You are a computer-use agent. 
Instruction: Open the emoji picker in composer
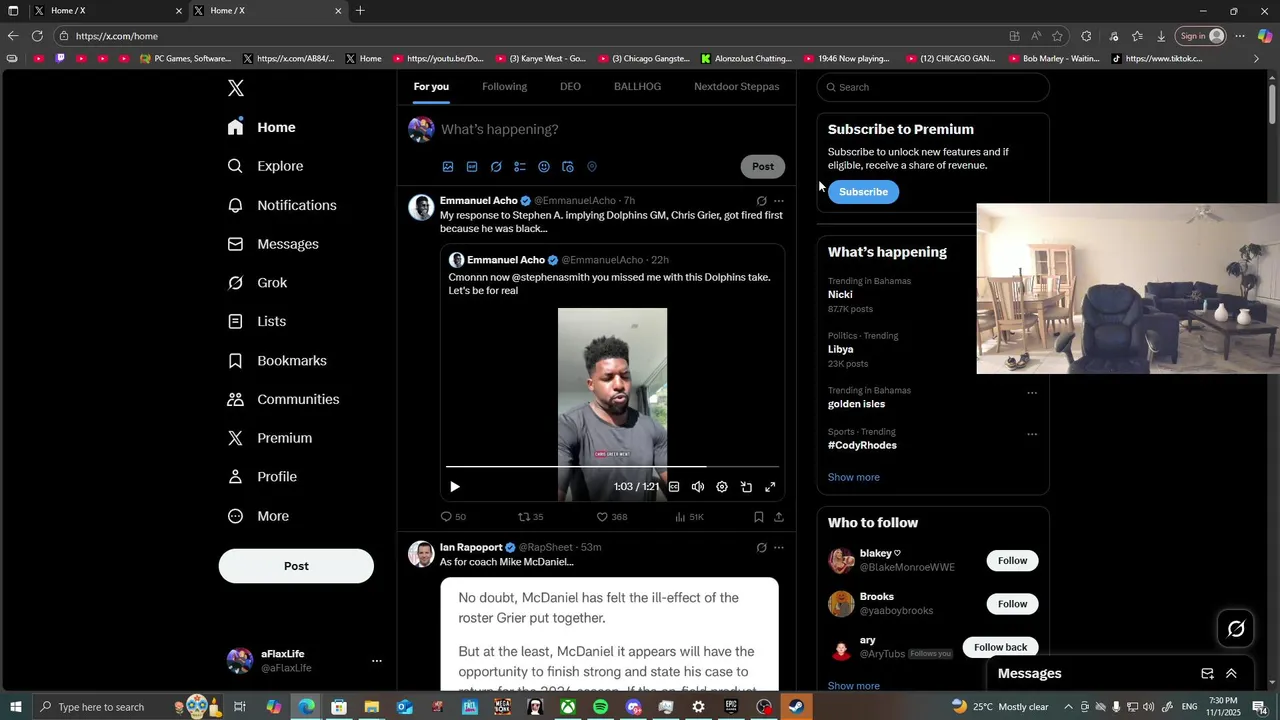point(544,167)
